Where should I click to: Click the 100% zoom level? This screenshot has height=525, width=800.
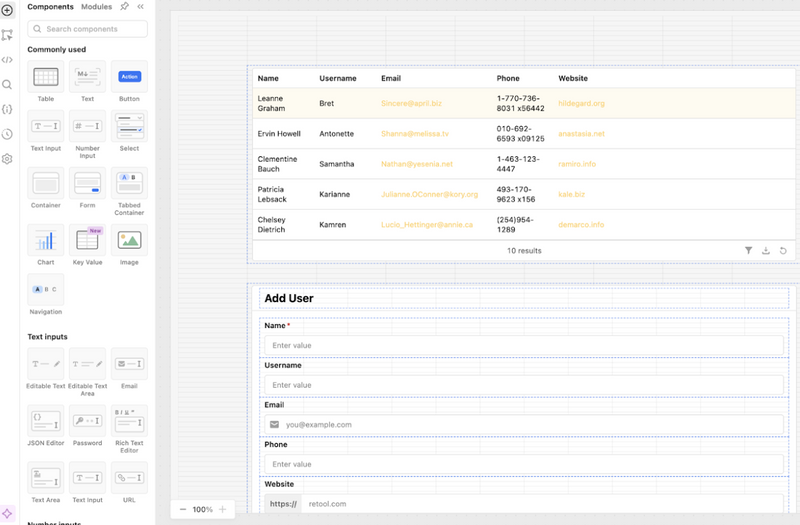click(x=203, y=509)
